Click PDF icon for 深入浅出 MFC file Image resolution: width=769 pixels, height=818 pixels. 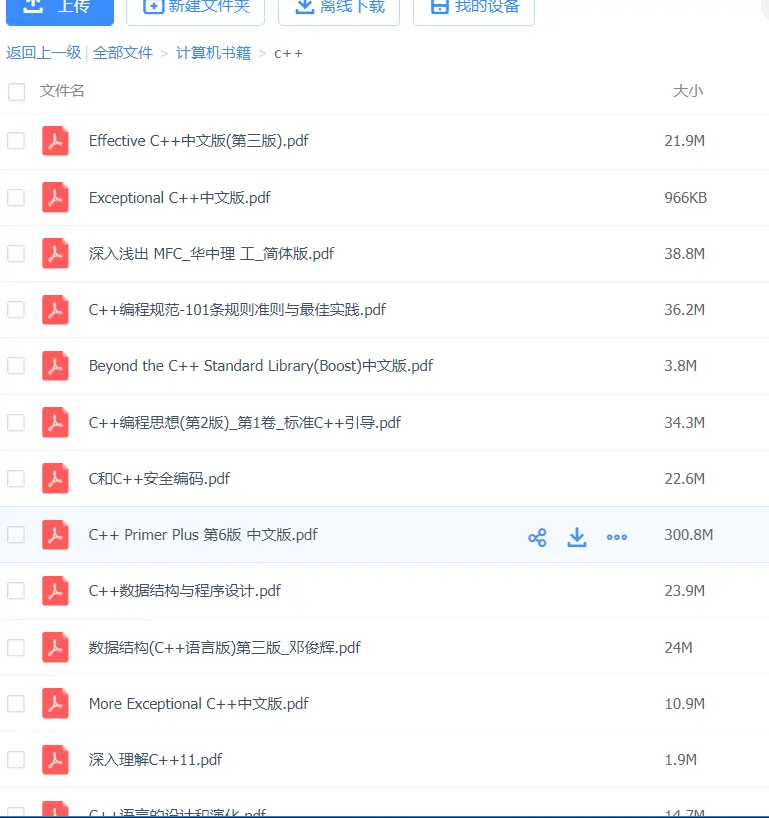coord(55,254)
